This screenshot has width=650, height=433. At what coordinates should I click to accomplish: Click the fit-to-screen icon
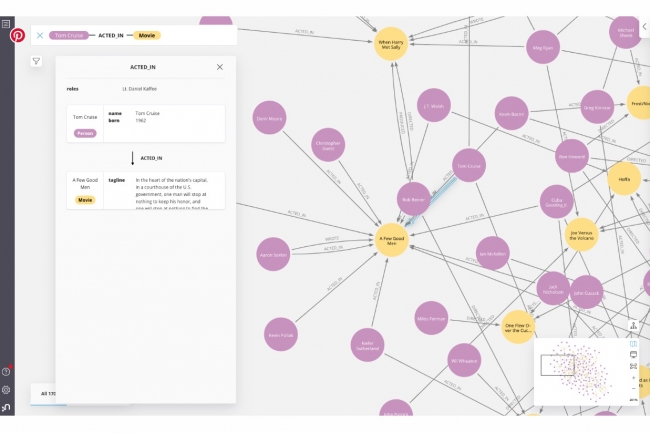click(633, 366)
